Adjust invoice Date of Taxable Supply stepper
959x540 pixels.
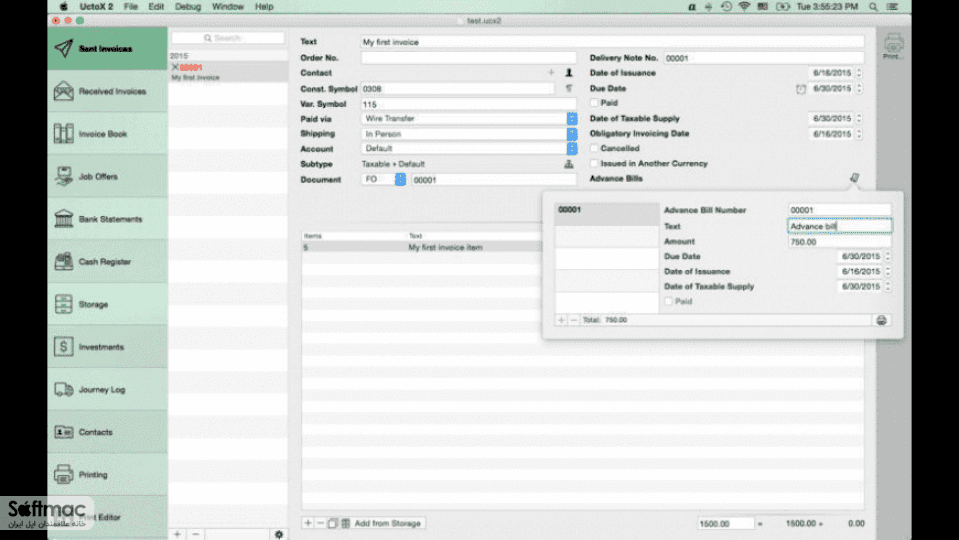(x=859, y=119)
